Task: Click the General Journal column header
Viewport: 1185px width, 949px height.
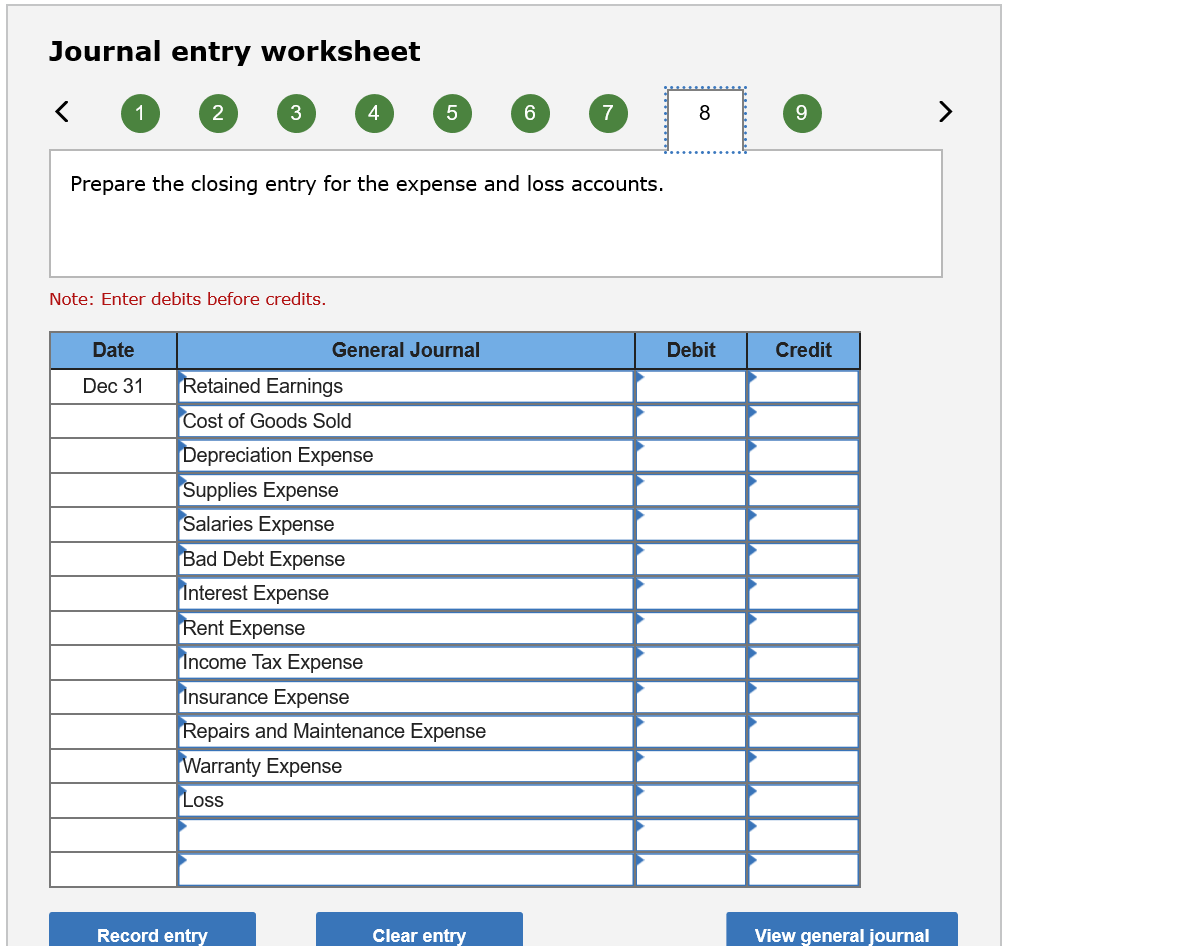Action: click(x=406, y=350)
